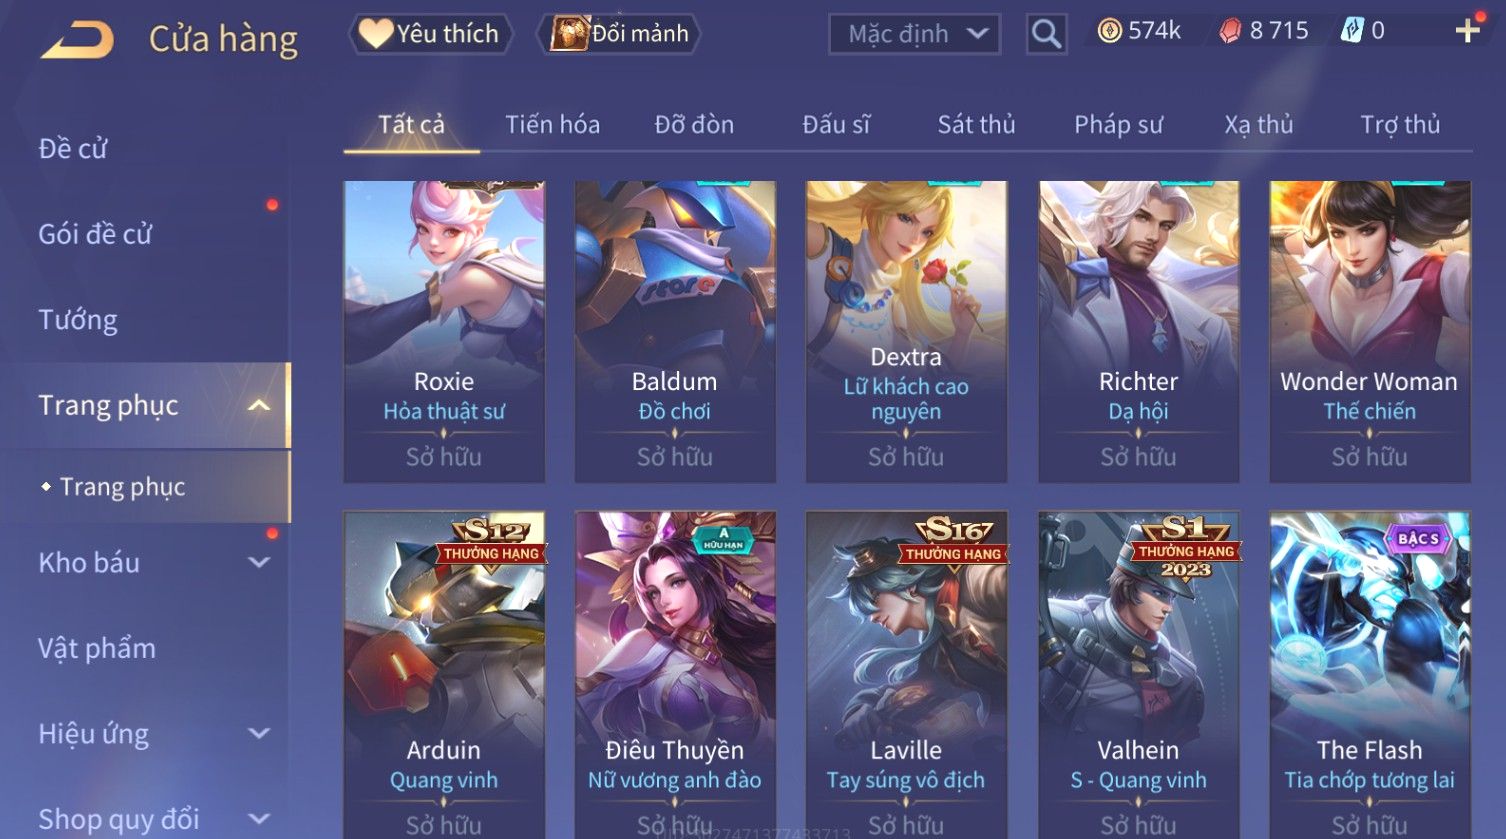
Task: Switch to the Pháp sư tab
Action: (1118, 124)
